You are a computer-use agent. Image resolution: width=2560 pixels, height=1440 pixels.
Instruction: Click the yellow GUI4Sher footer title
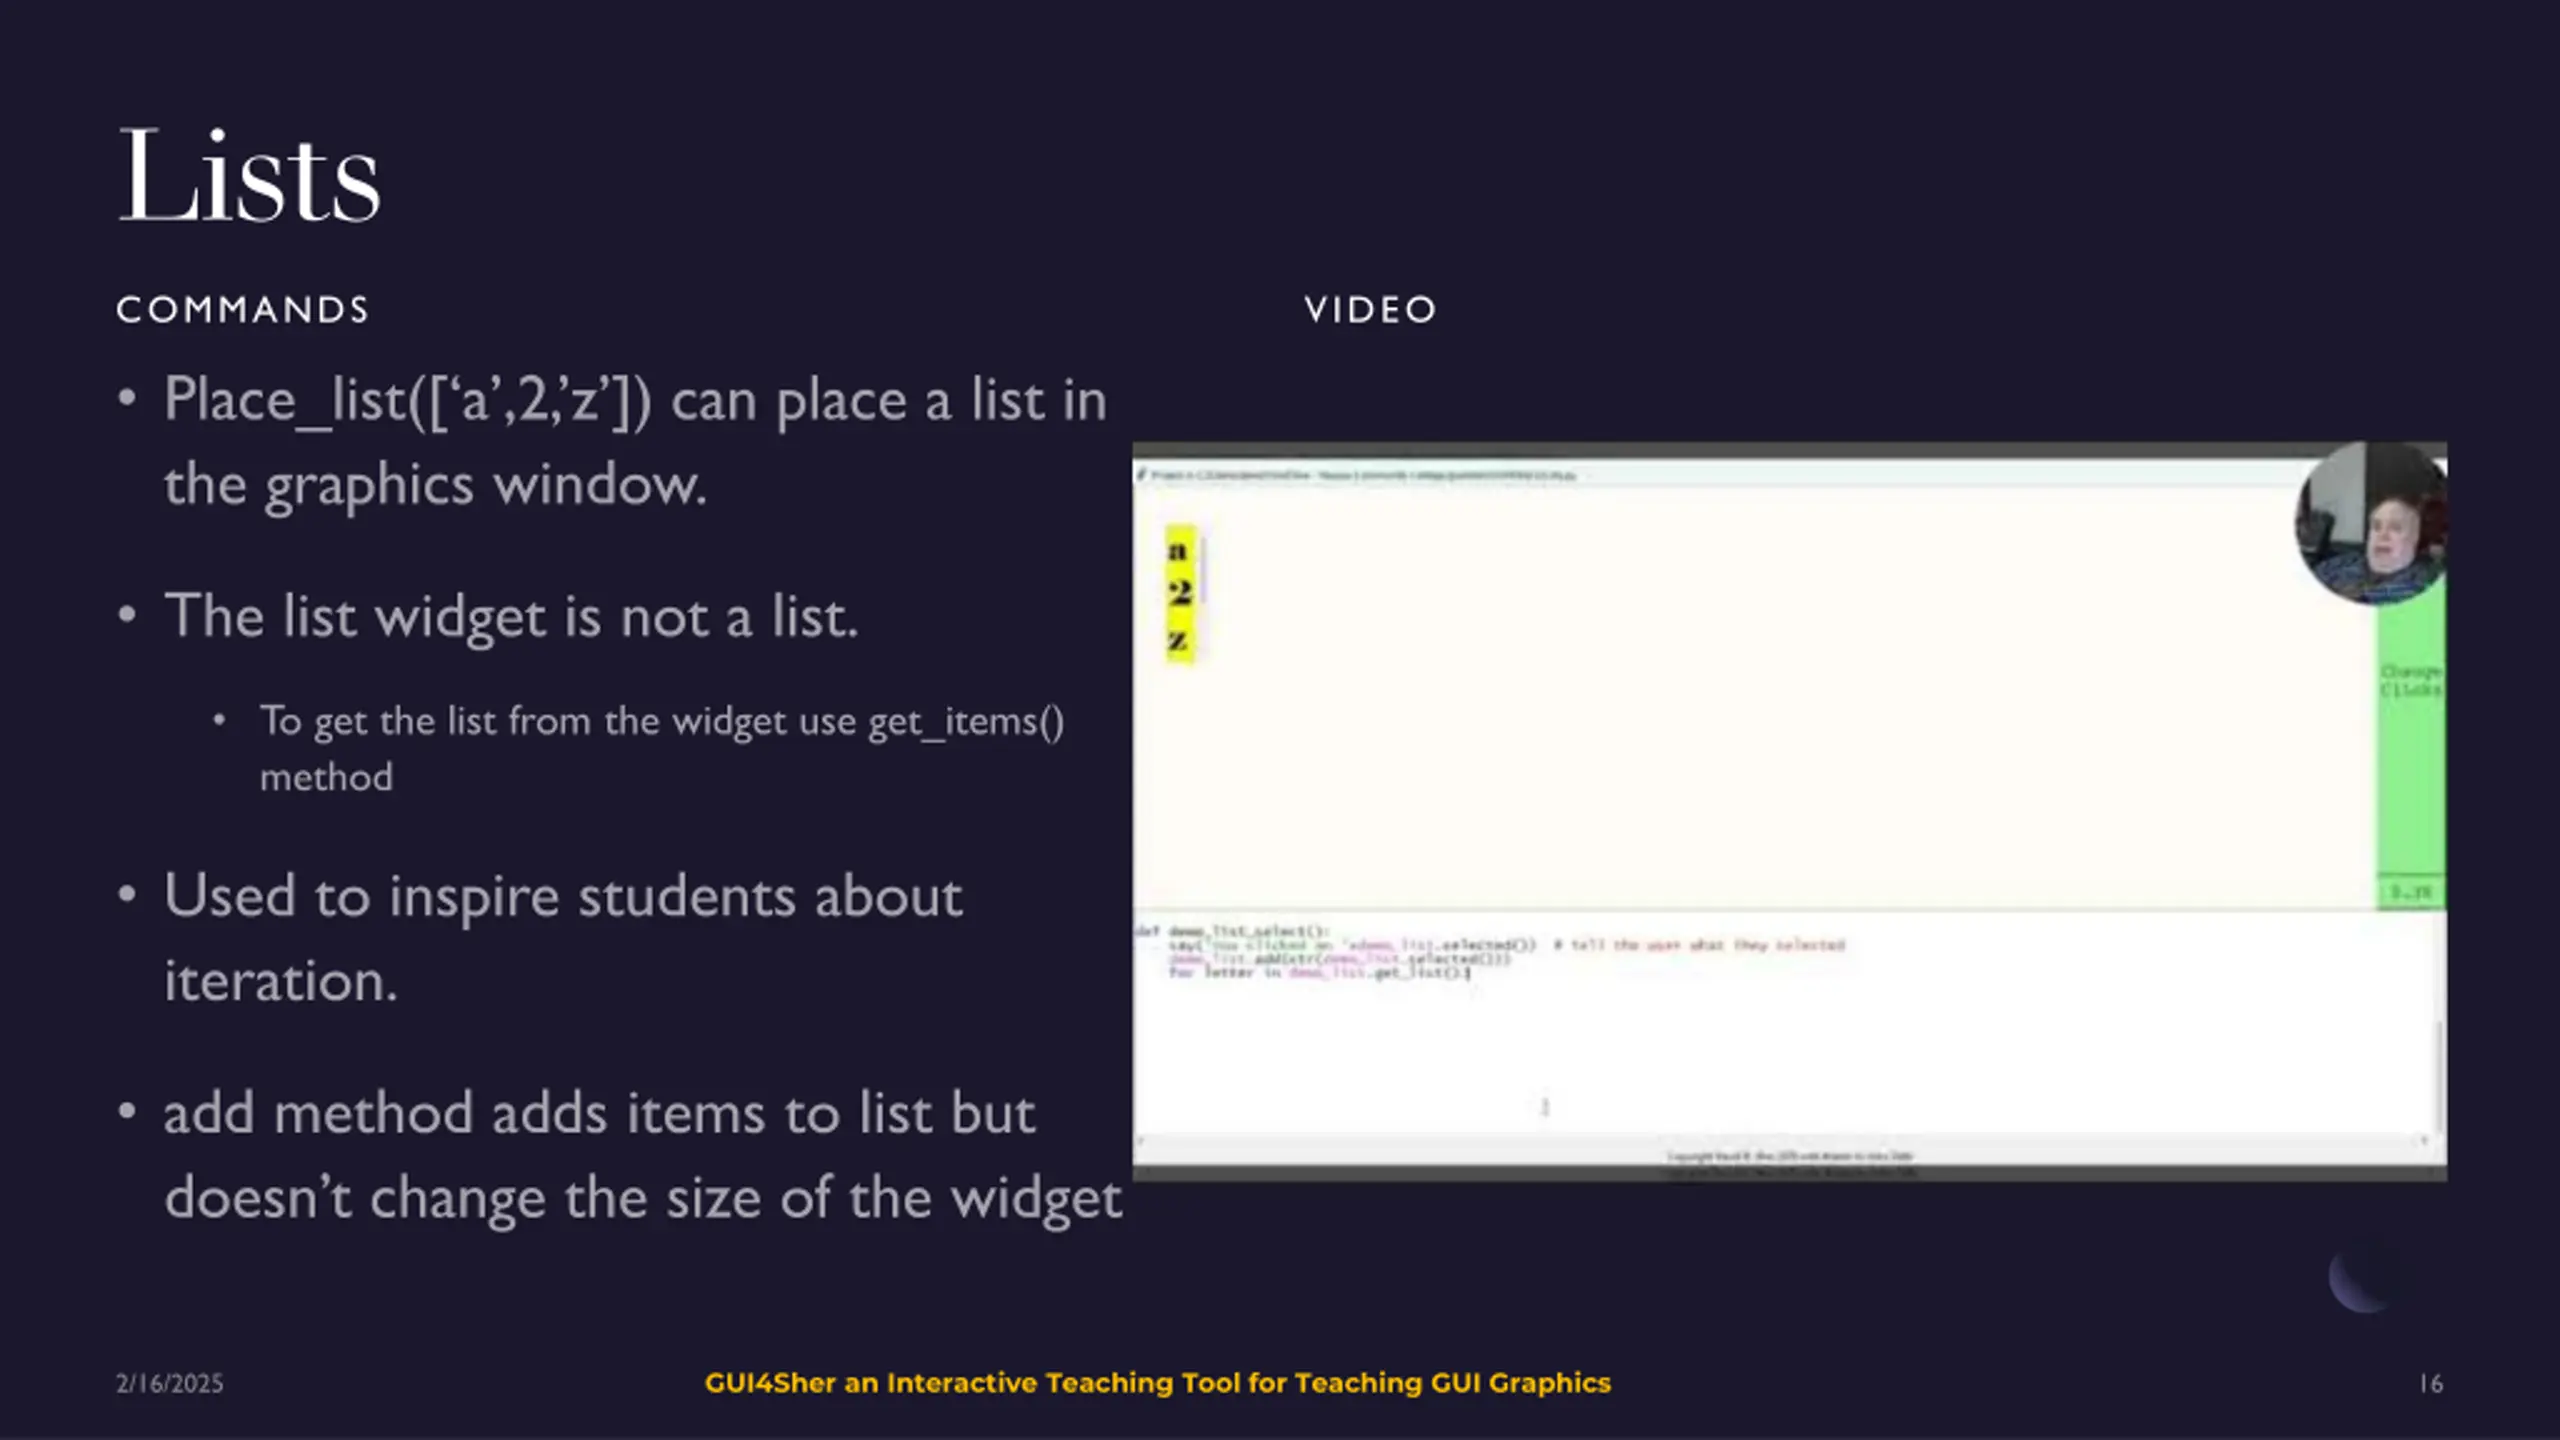point(1158,1383)
